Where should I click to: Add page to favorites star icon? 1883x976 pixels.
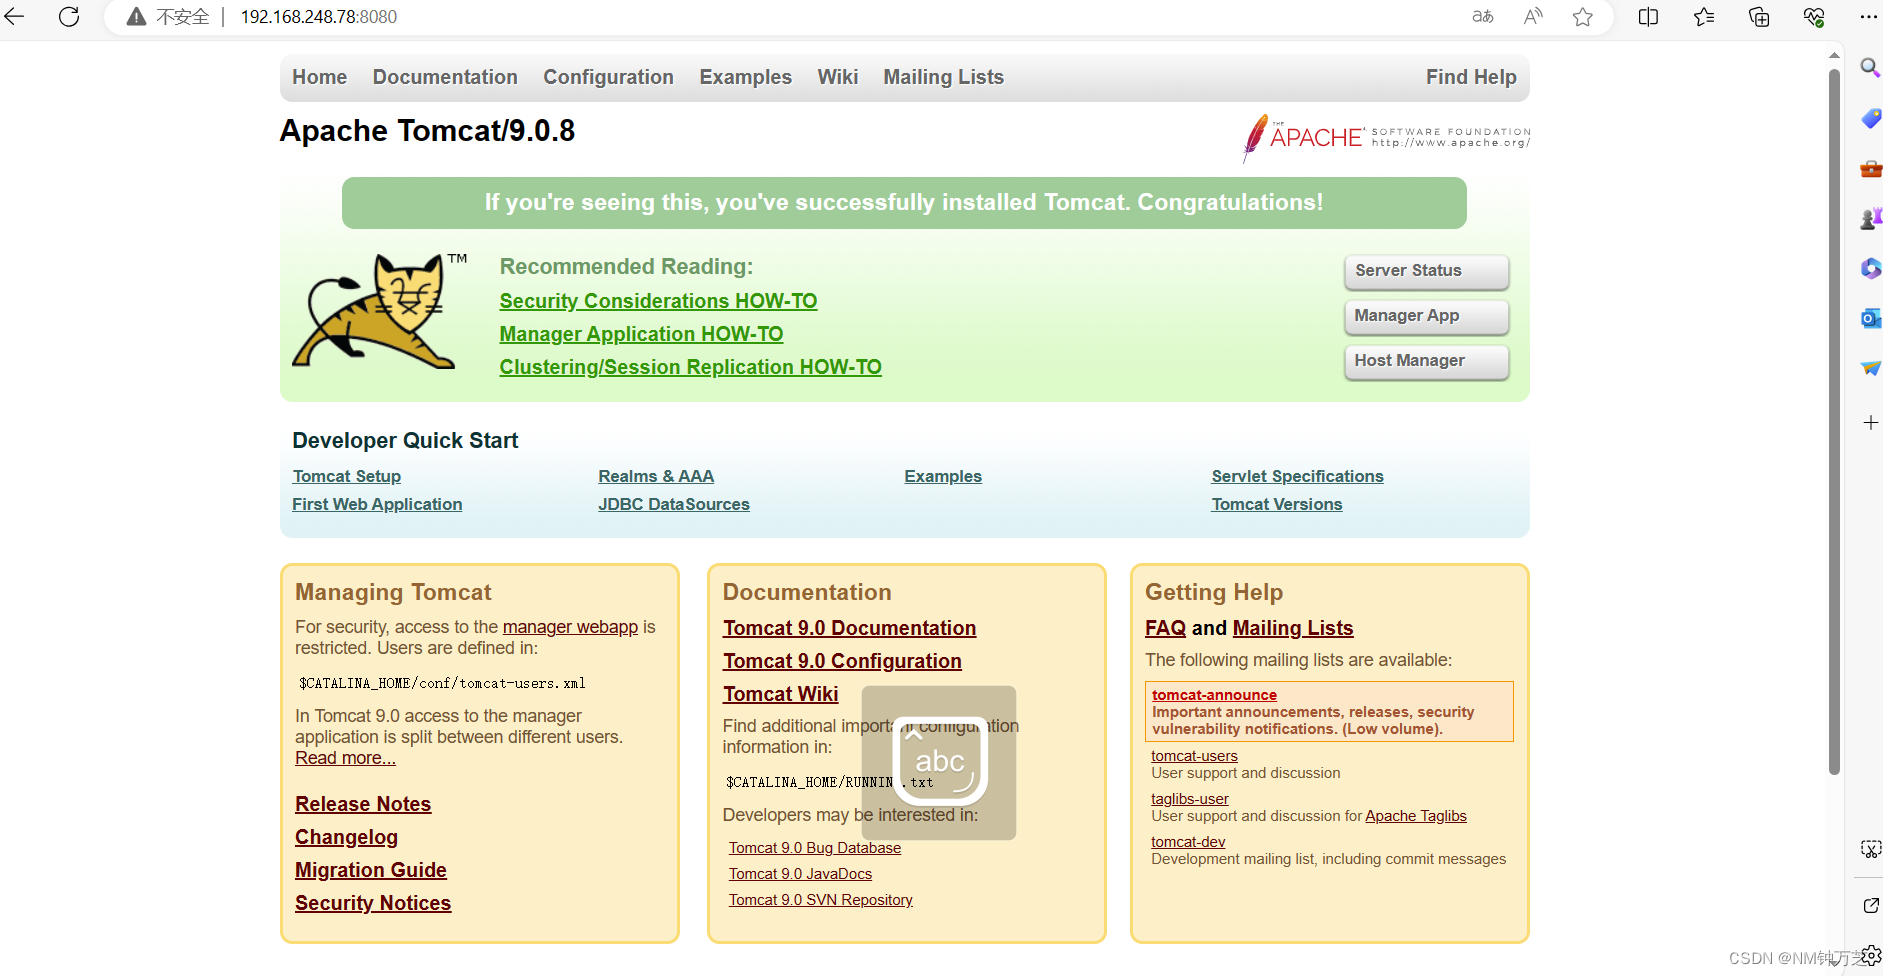point(1582,17)
